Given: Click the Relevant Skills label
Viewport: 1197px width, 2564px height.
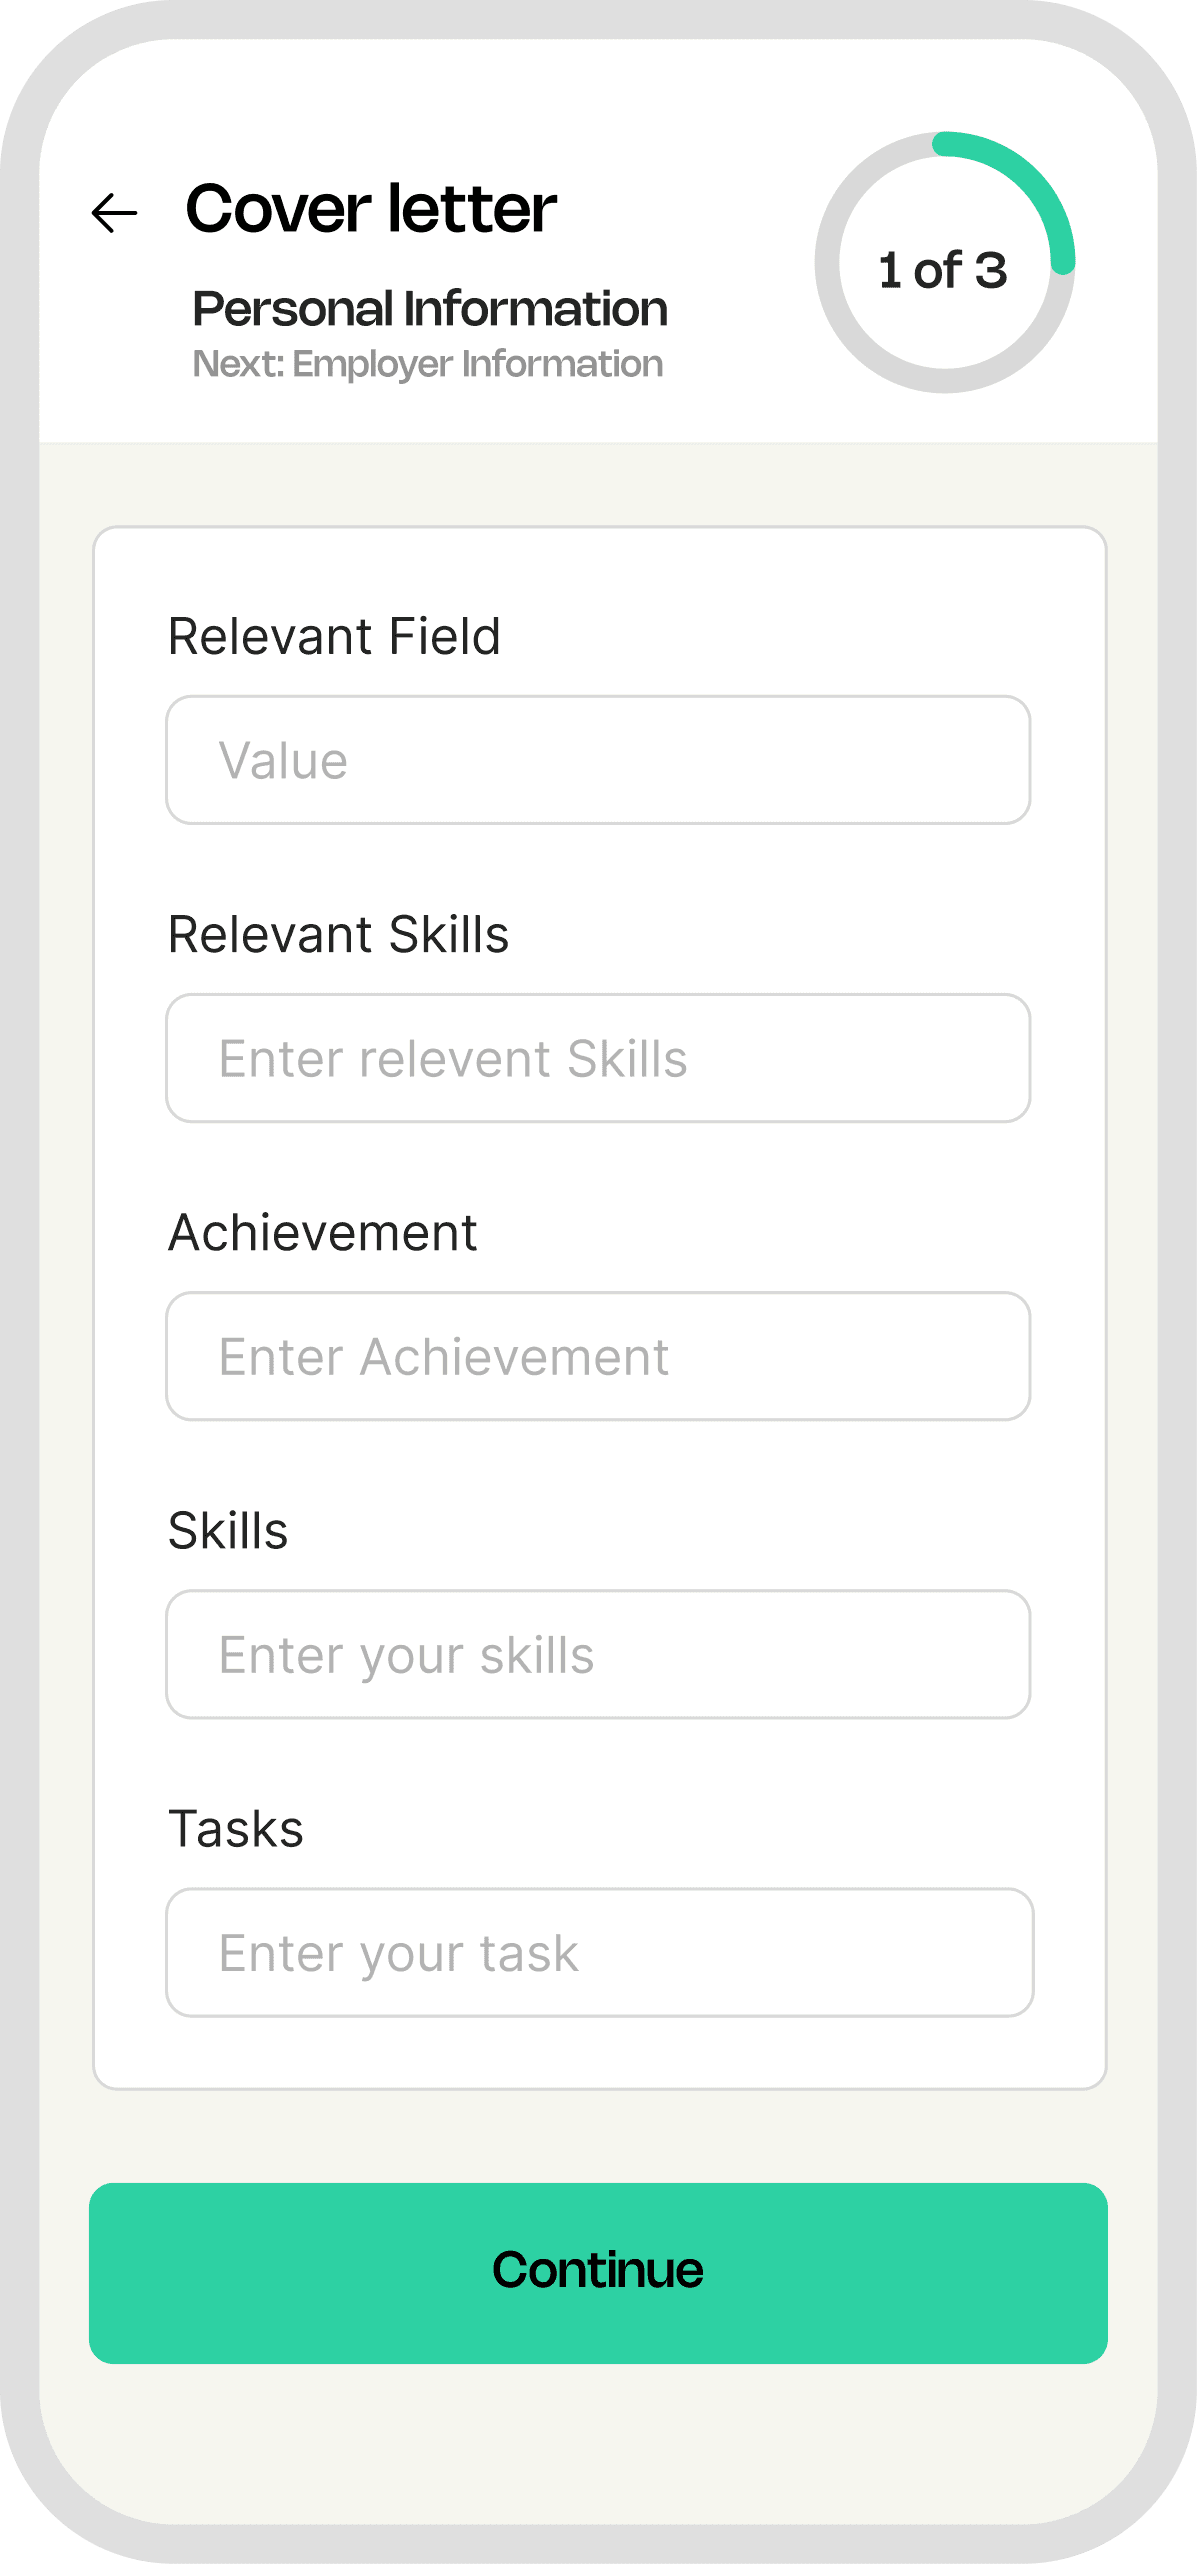Looking at the screenshot, I should 338,934.
